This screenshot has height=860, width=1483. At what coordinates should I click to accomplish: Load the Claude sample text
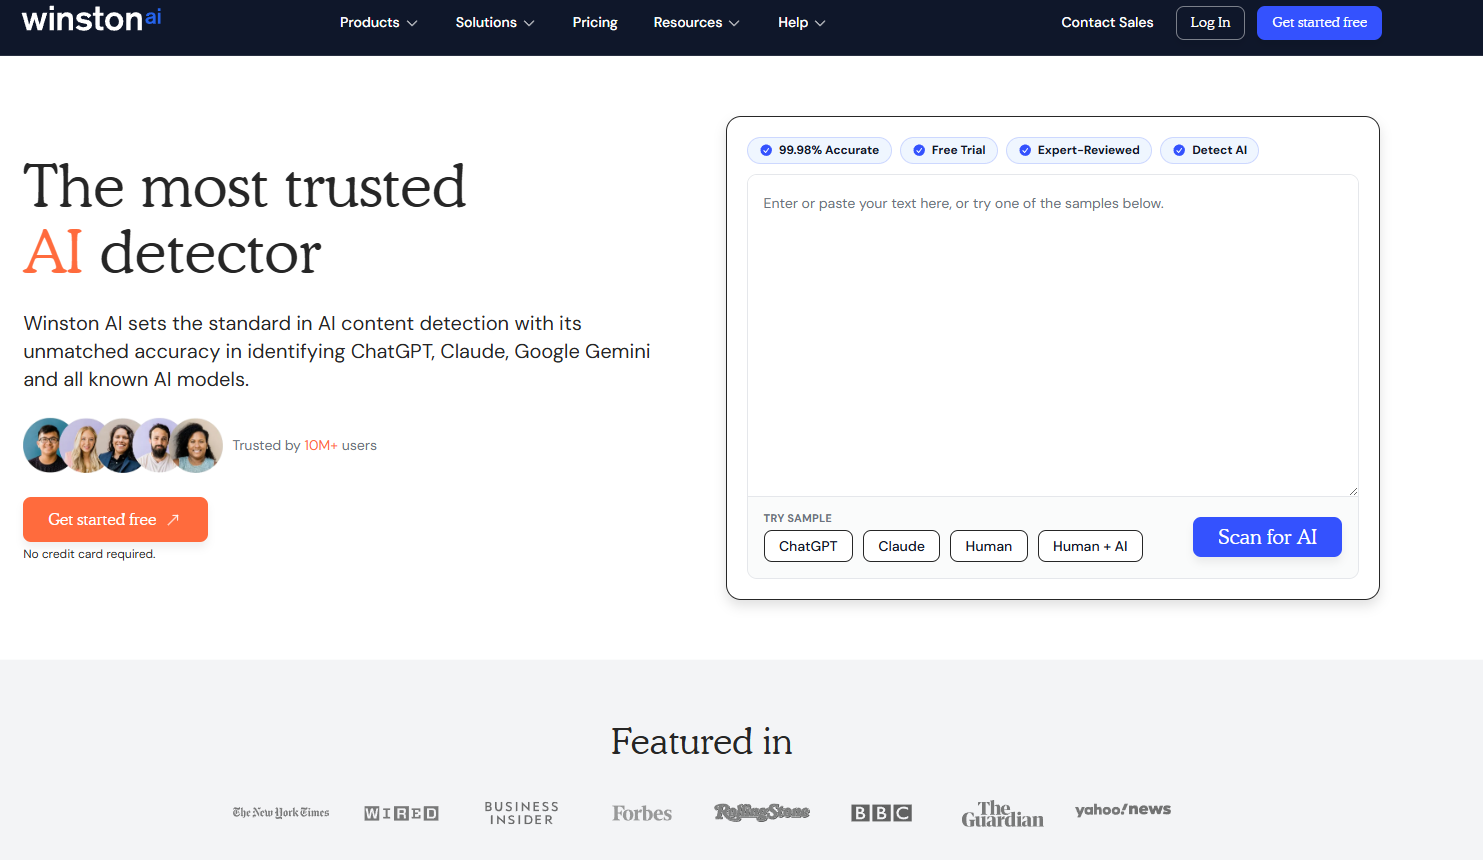[x=901, y=546]
